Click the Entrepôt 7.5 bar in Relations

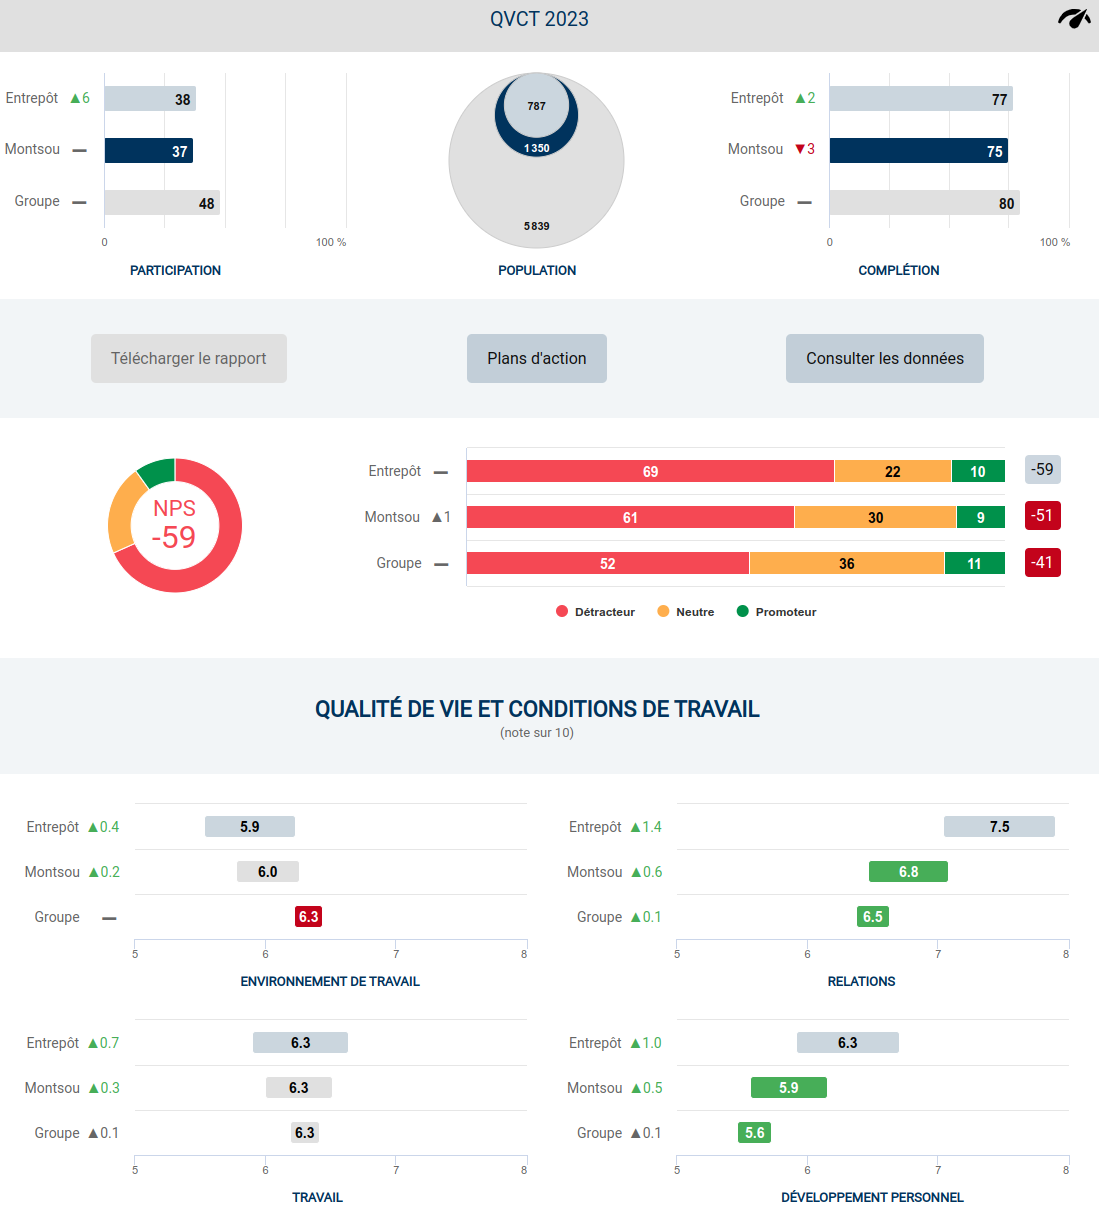coord(999,827)
